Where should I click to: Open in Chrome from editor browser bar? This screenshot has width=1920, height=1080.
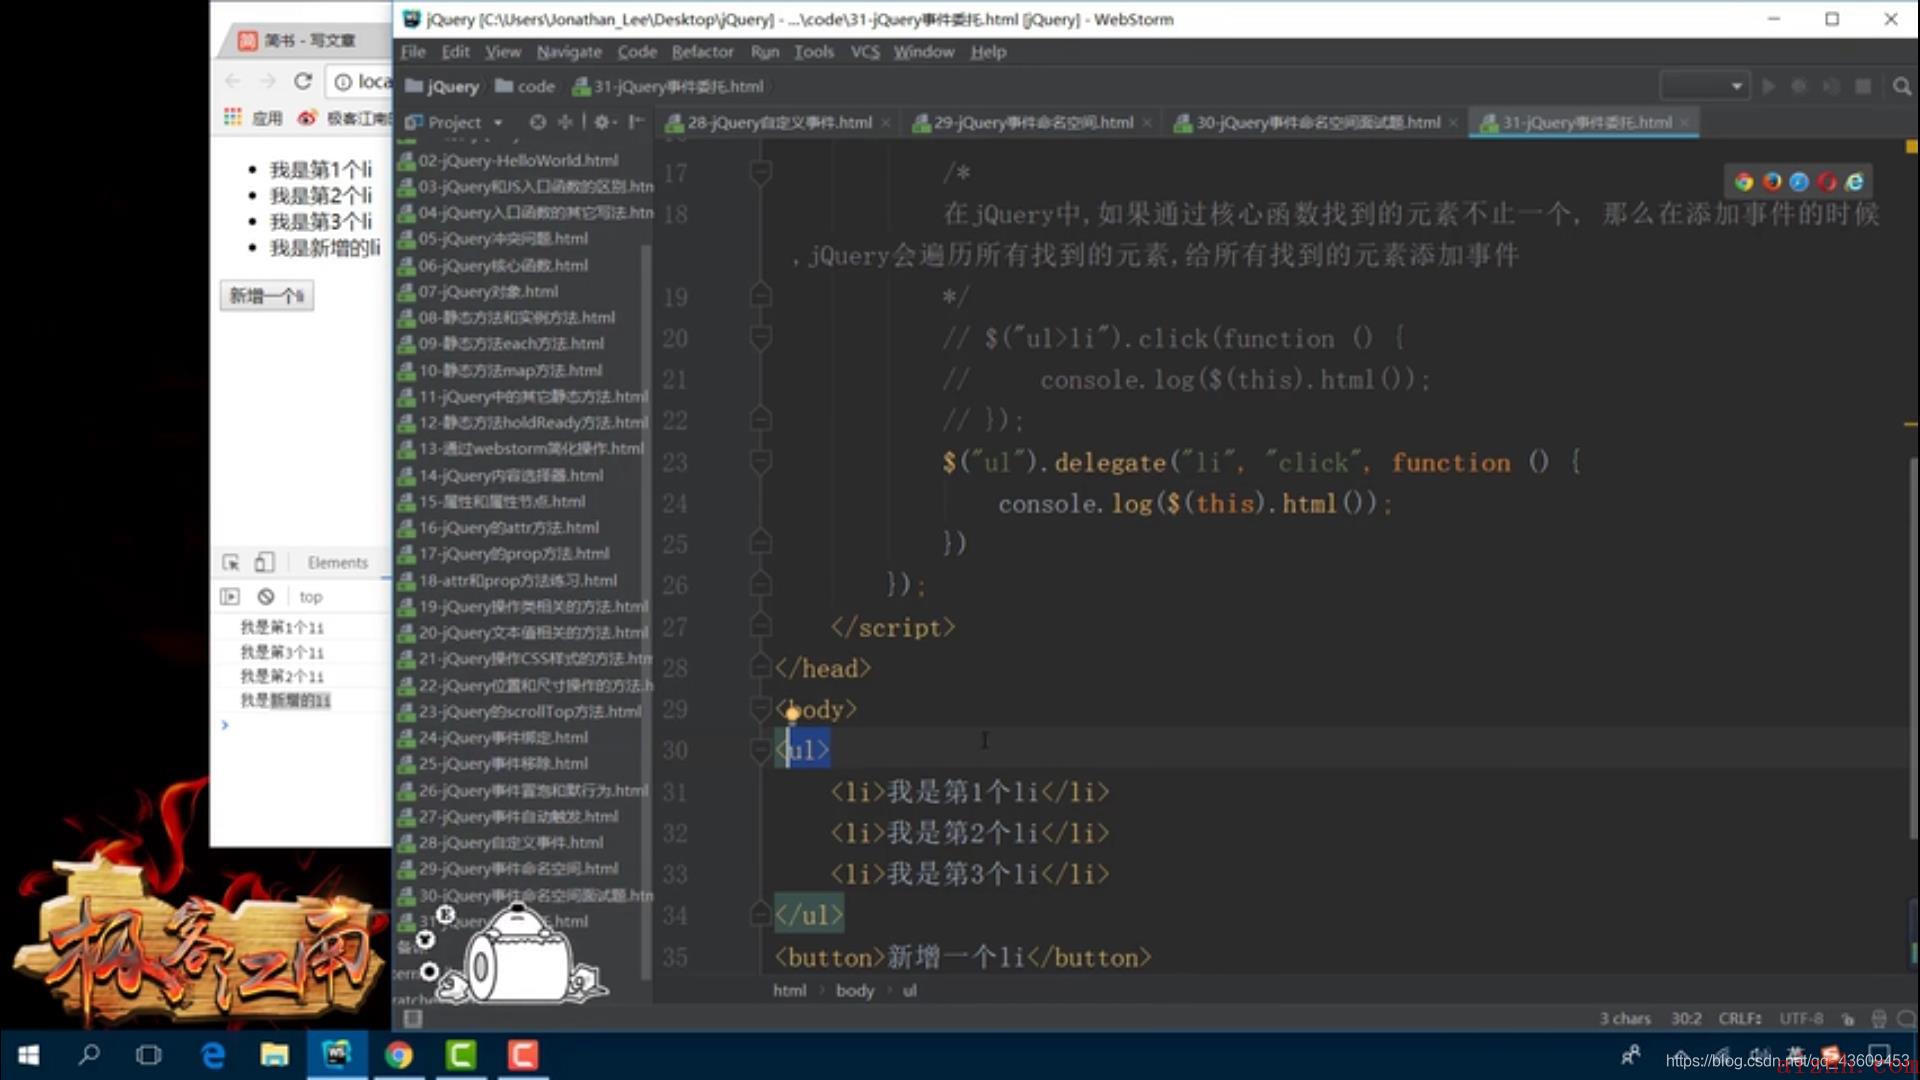click(1744, 181)
